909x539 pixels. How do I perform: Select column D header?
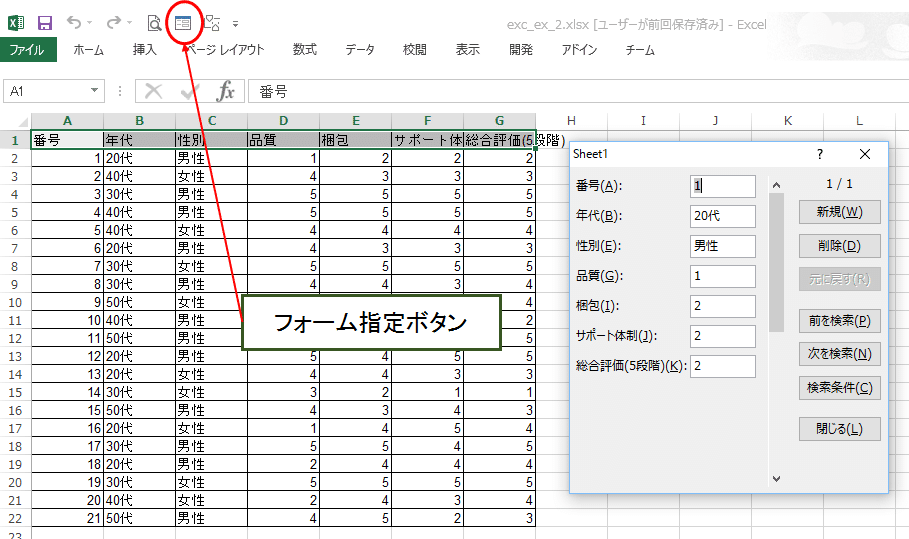click(283, 121)
